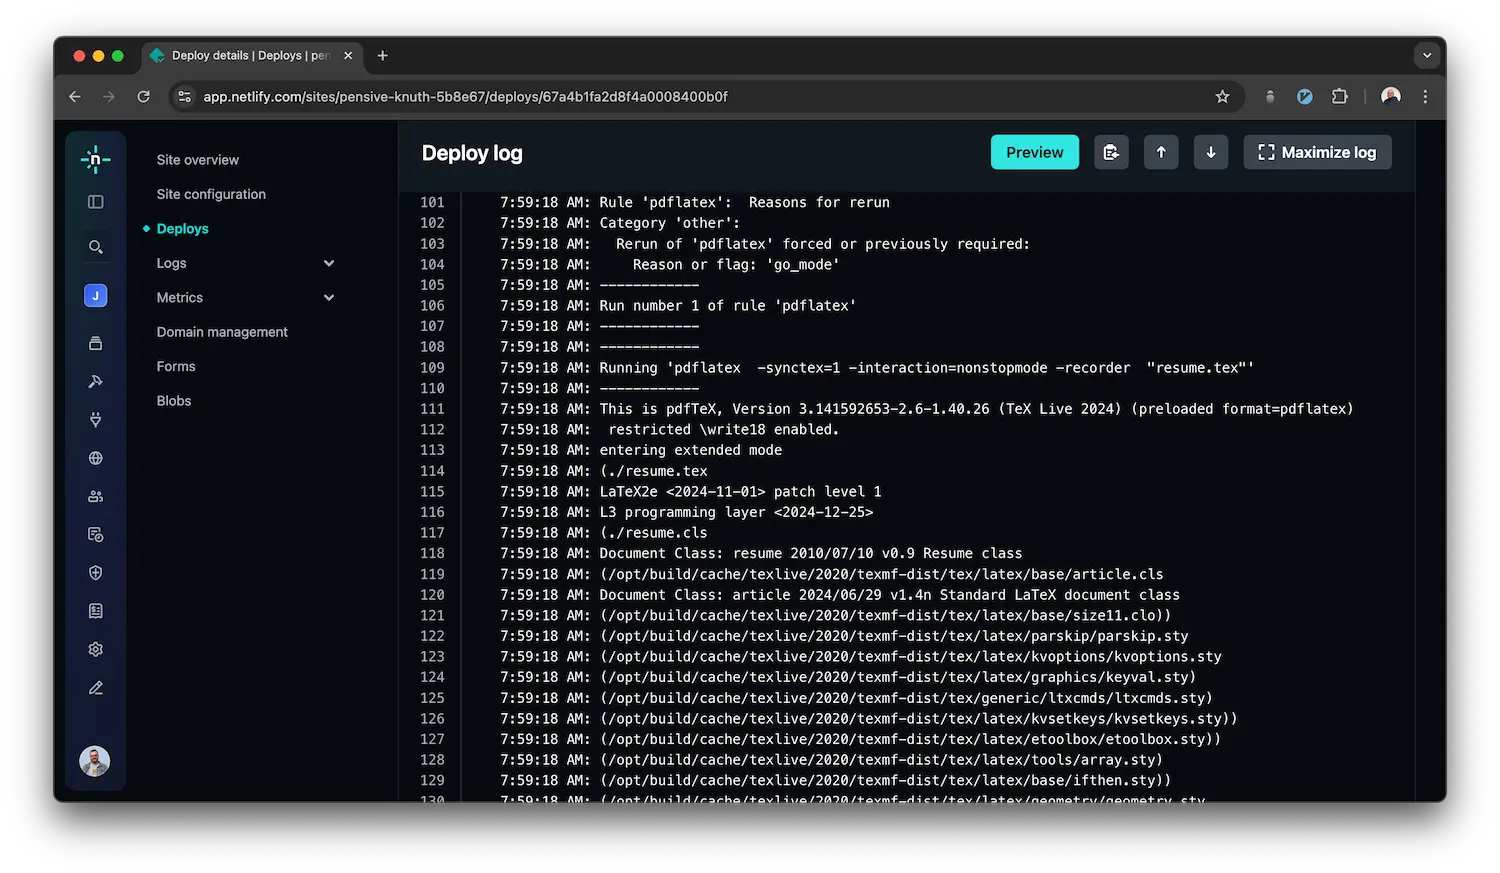Jump to bottom of log with down arrow

(1211, 152)
